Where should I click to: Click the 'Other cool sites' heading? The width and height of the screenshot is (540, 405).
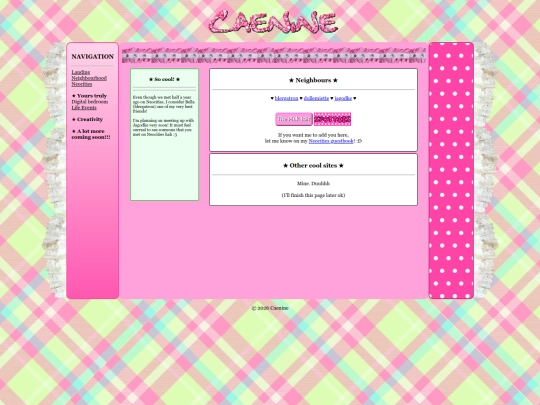tap(313, 165)
